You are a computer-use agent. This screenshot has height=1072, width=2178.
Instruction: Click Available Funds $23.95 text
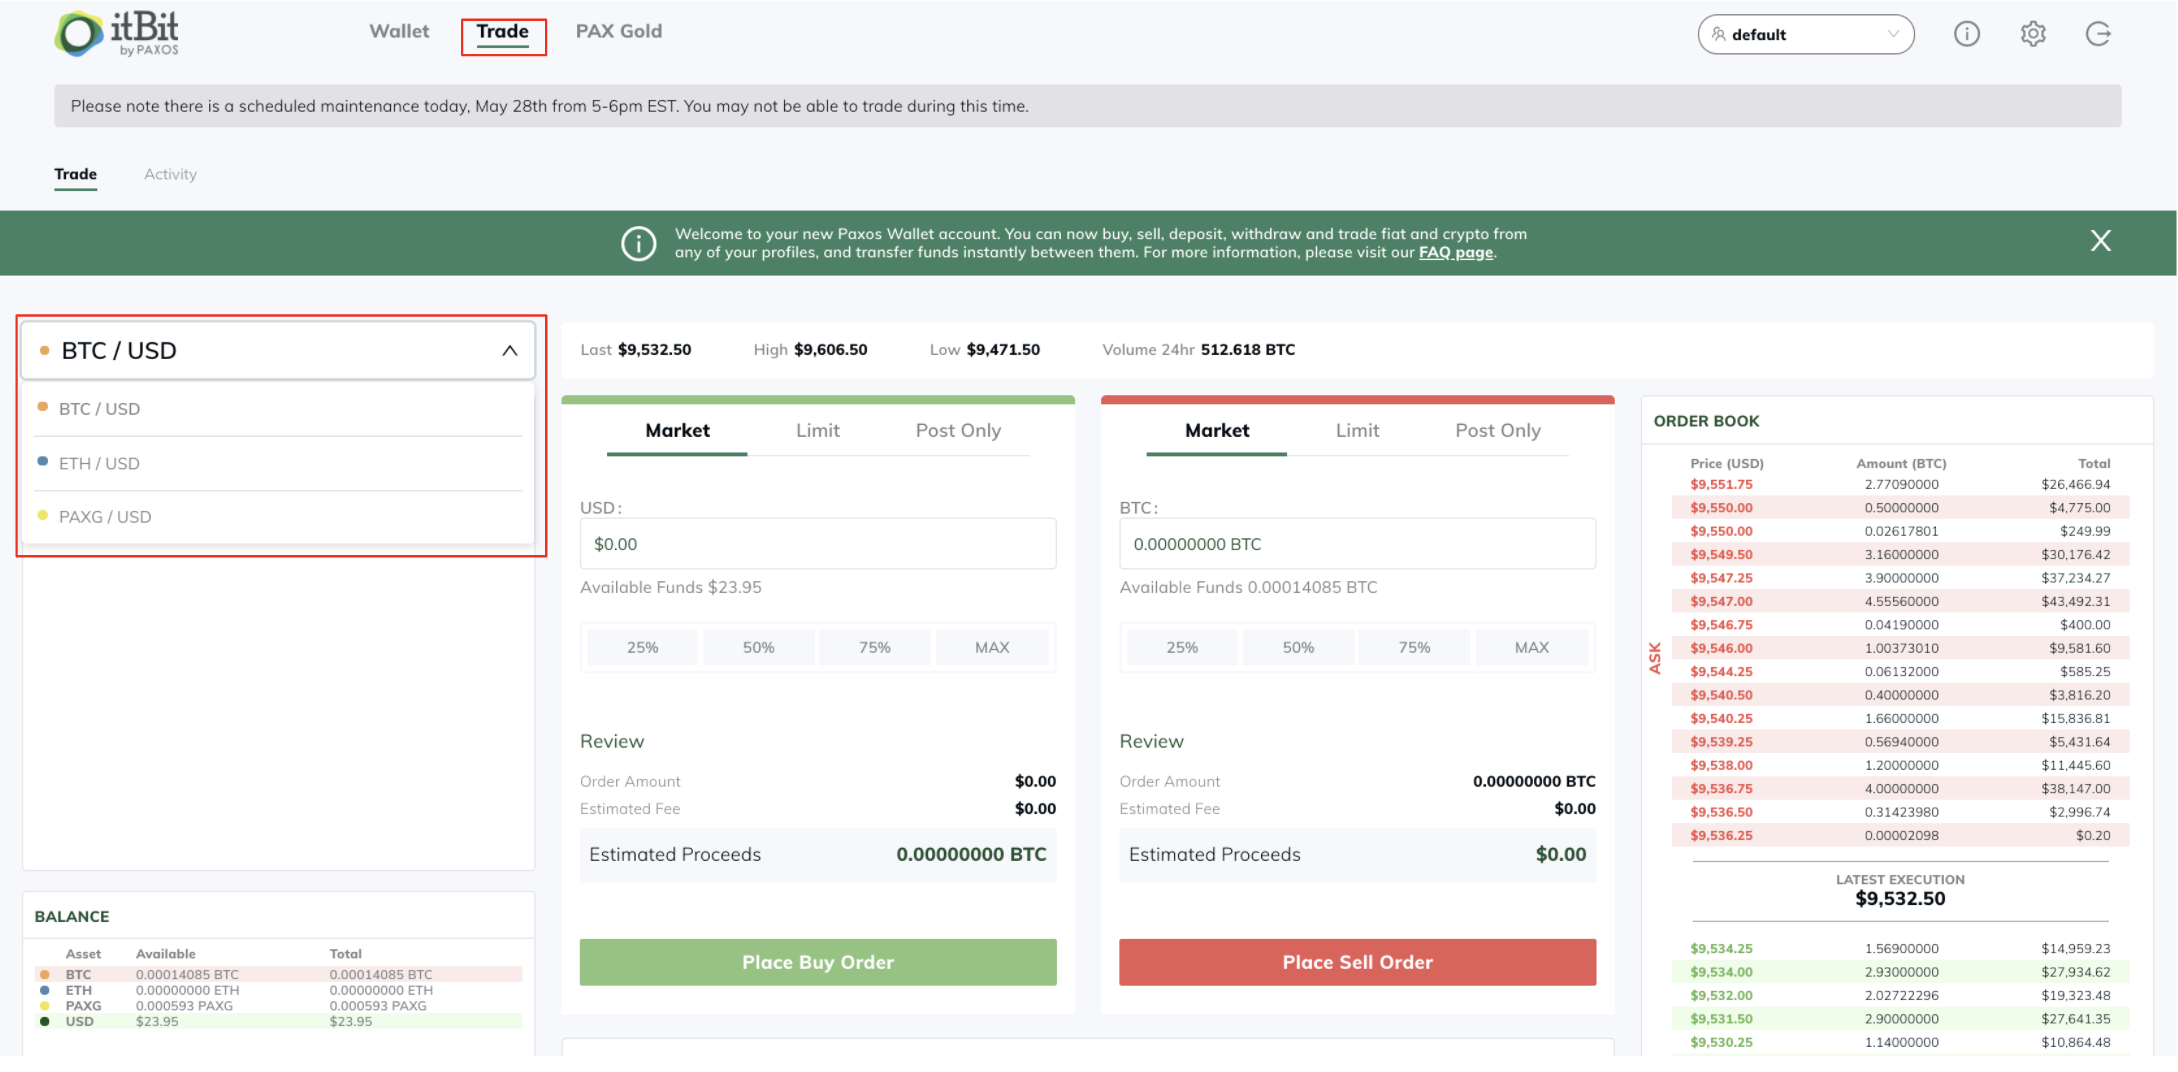tap(671, 588)
